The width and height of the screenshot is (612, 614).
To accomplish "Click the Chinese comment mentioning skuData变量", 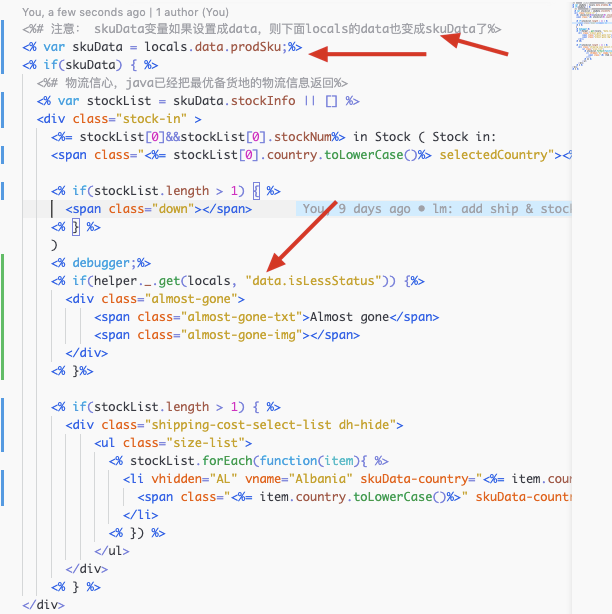I will coord(262,29).
